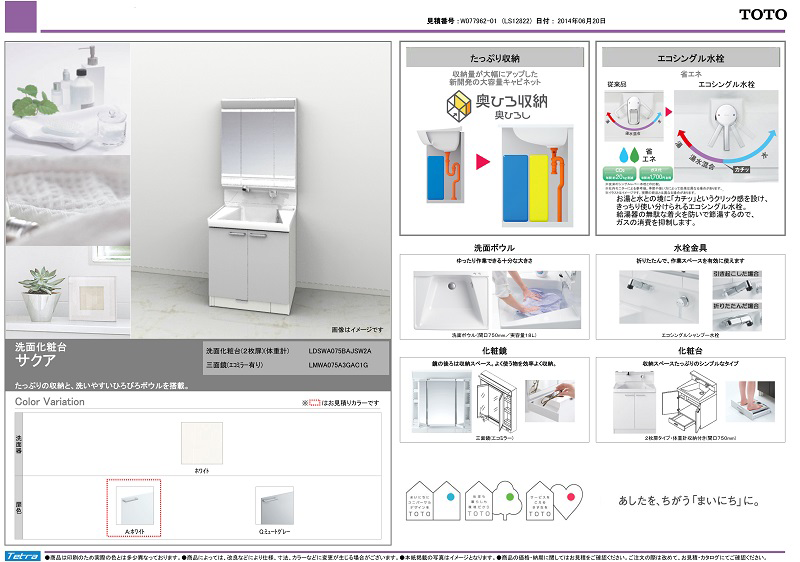Click the ゆったり作業できる十分な大きさ caption
Screen dimensions: 800x562
494,261
